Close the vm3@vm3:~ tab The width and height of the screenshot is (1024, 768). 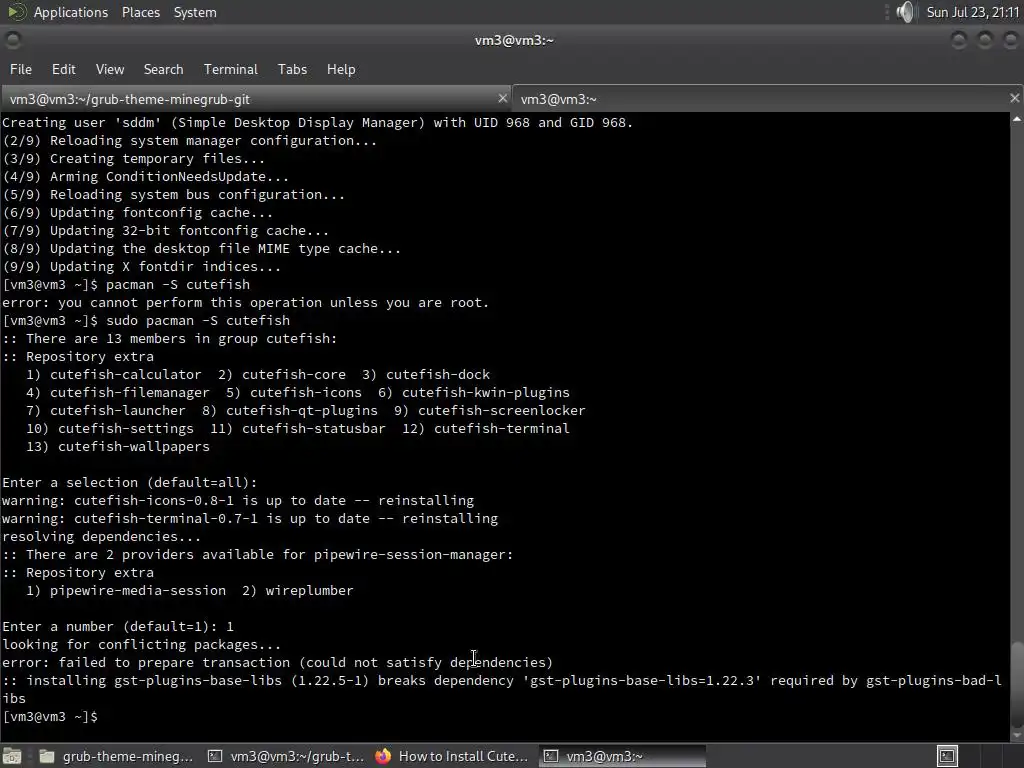pos(1014,98)
